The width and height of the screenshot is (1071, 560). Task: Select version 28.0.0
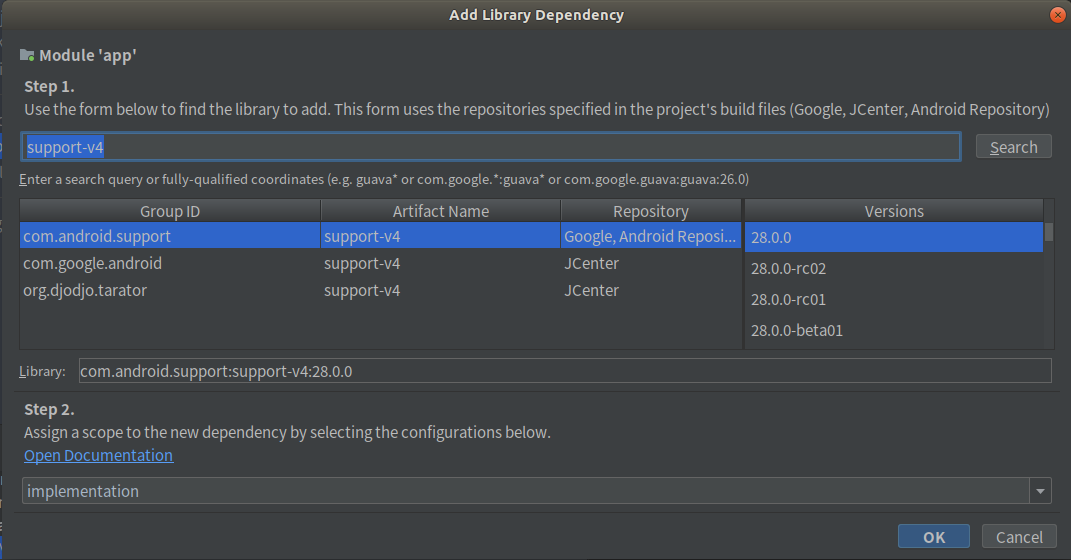(894, 237)
